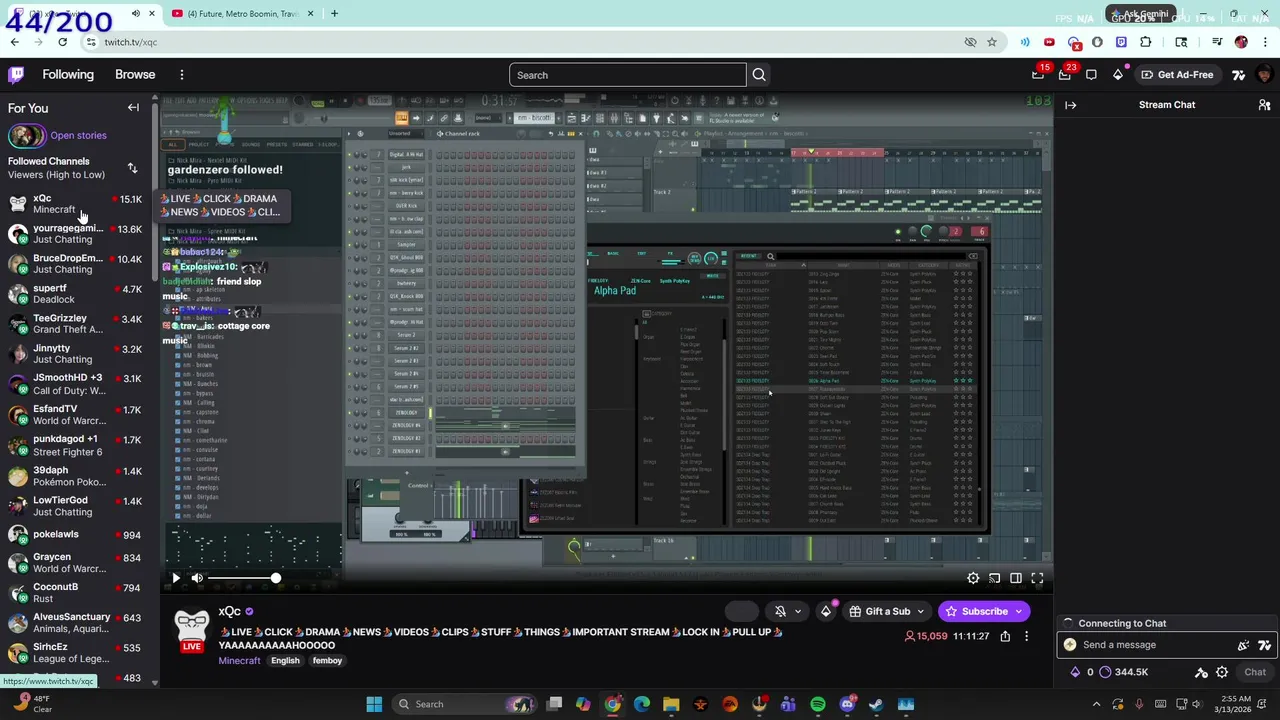Image resolution: width=1280 pixels, height=720 pixels.
Task: Reload the page in Chrome
Action: [62, 42]
